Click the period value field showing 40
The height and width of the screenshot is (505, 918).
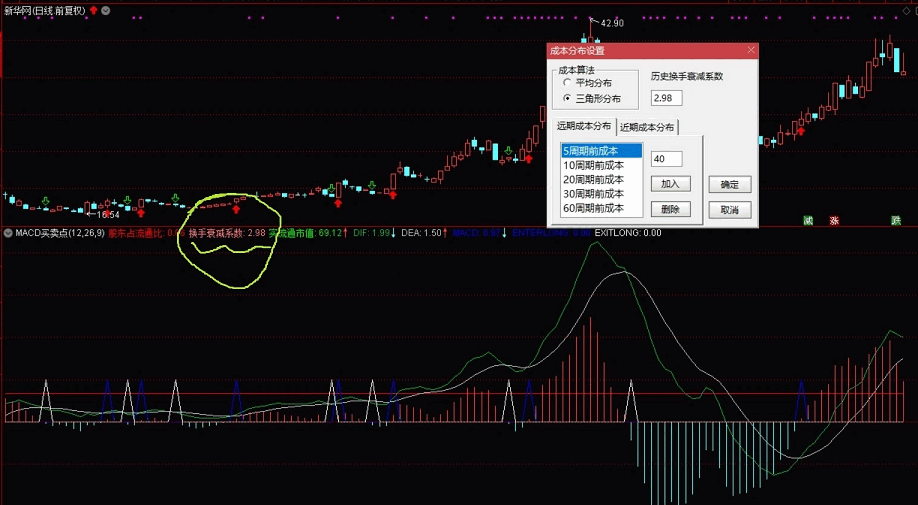pyautogui.click(x=666, y=159)
